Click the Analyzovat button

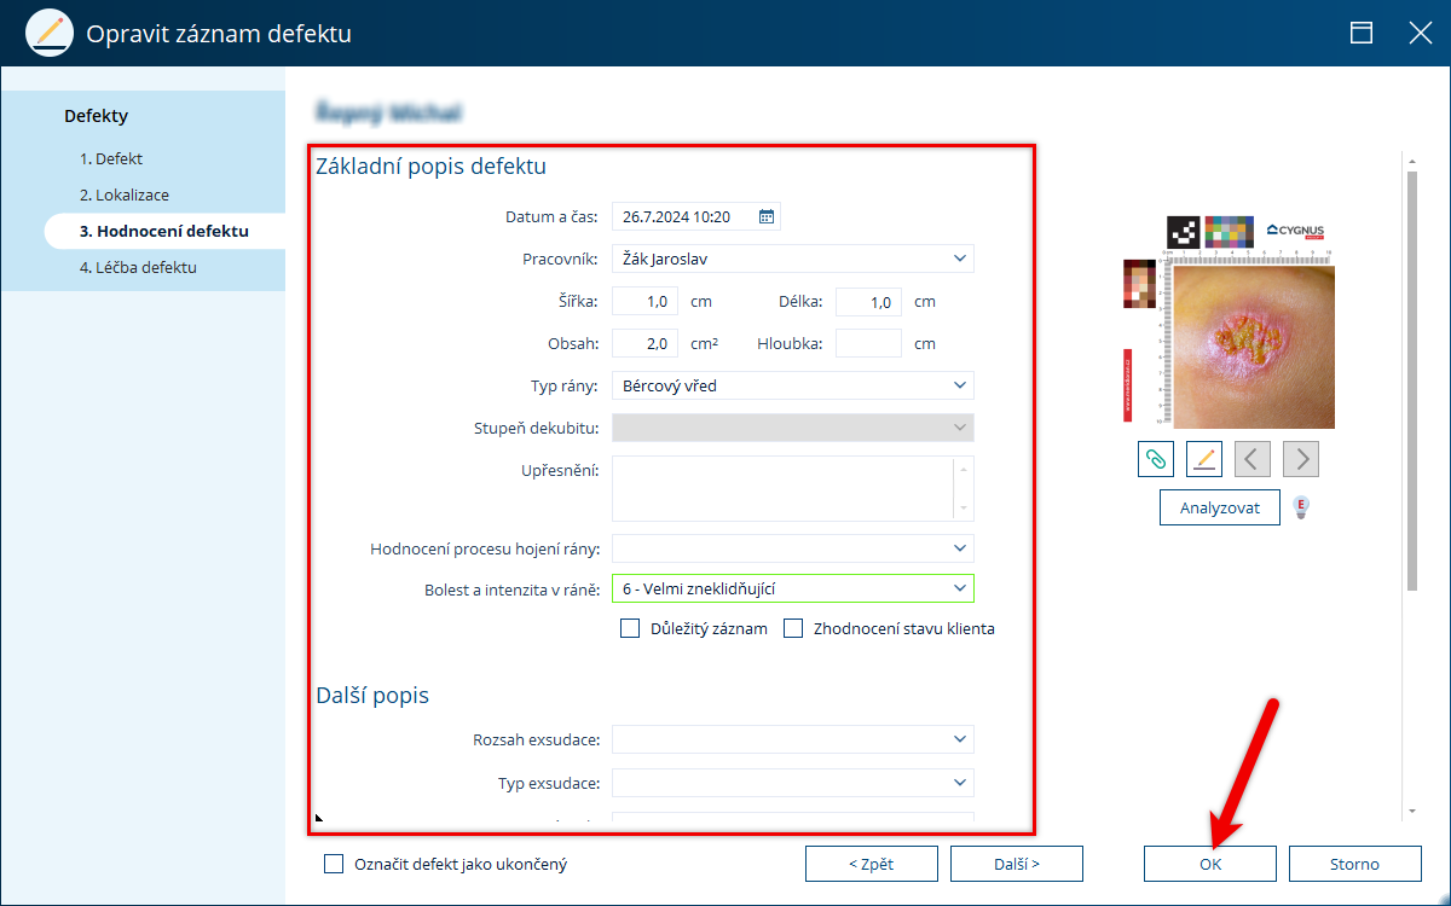1220,508
